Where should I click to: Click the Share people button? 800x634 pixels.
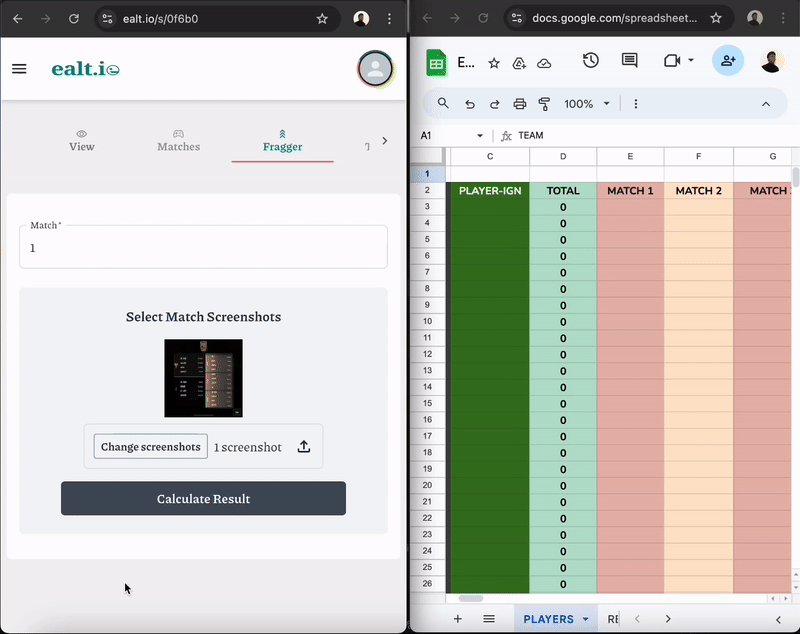point(728,60)
